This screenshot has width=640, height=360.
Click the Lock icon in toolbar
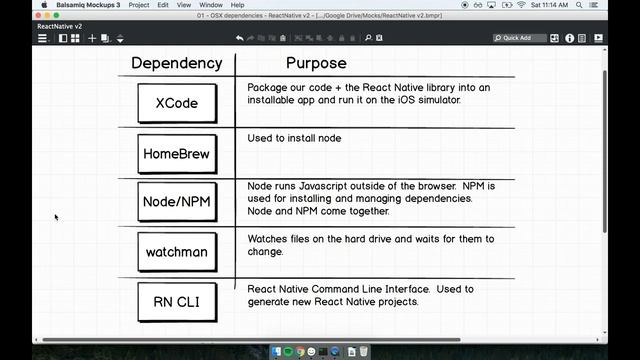coord(342,38)
